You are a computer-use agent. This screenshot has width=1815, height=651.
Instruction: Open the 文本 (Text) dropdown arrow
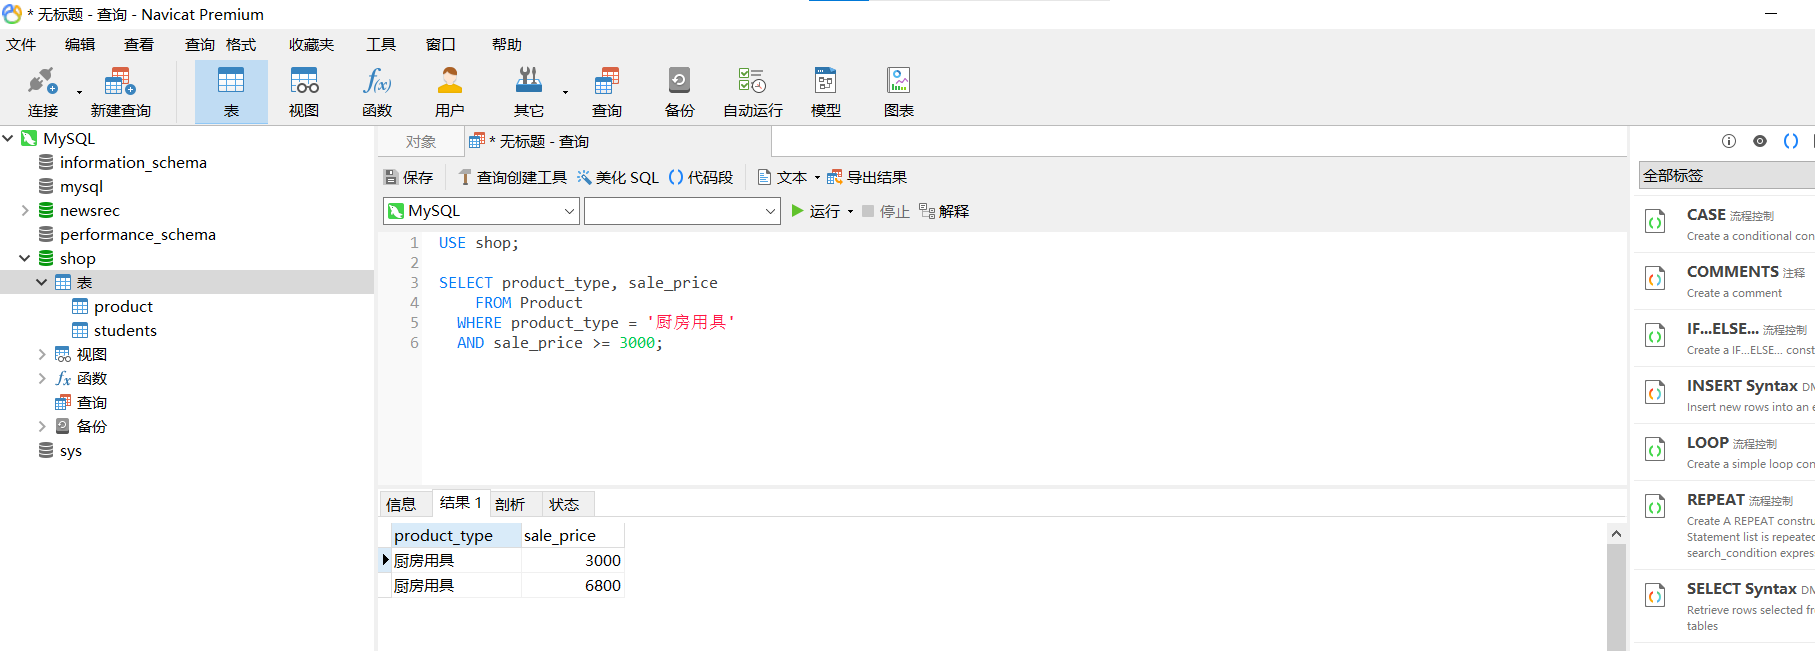tap(817, 177)
